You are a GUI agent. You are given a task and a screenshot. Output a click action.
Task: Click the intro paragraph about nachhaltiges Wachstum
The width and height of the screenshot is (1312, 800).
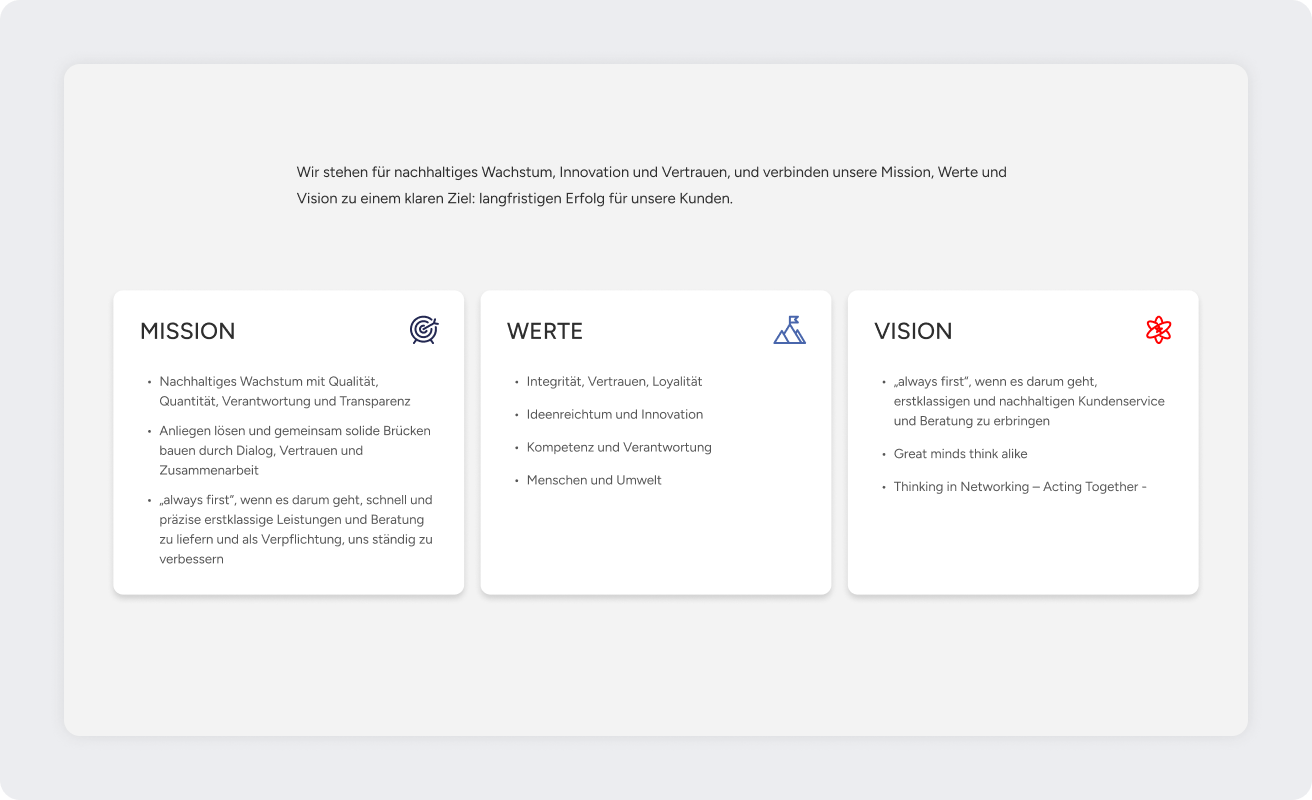pyautogui.click(x=651, y=185)
